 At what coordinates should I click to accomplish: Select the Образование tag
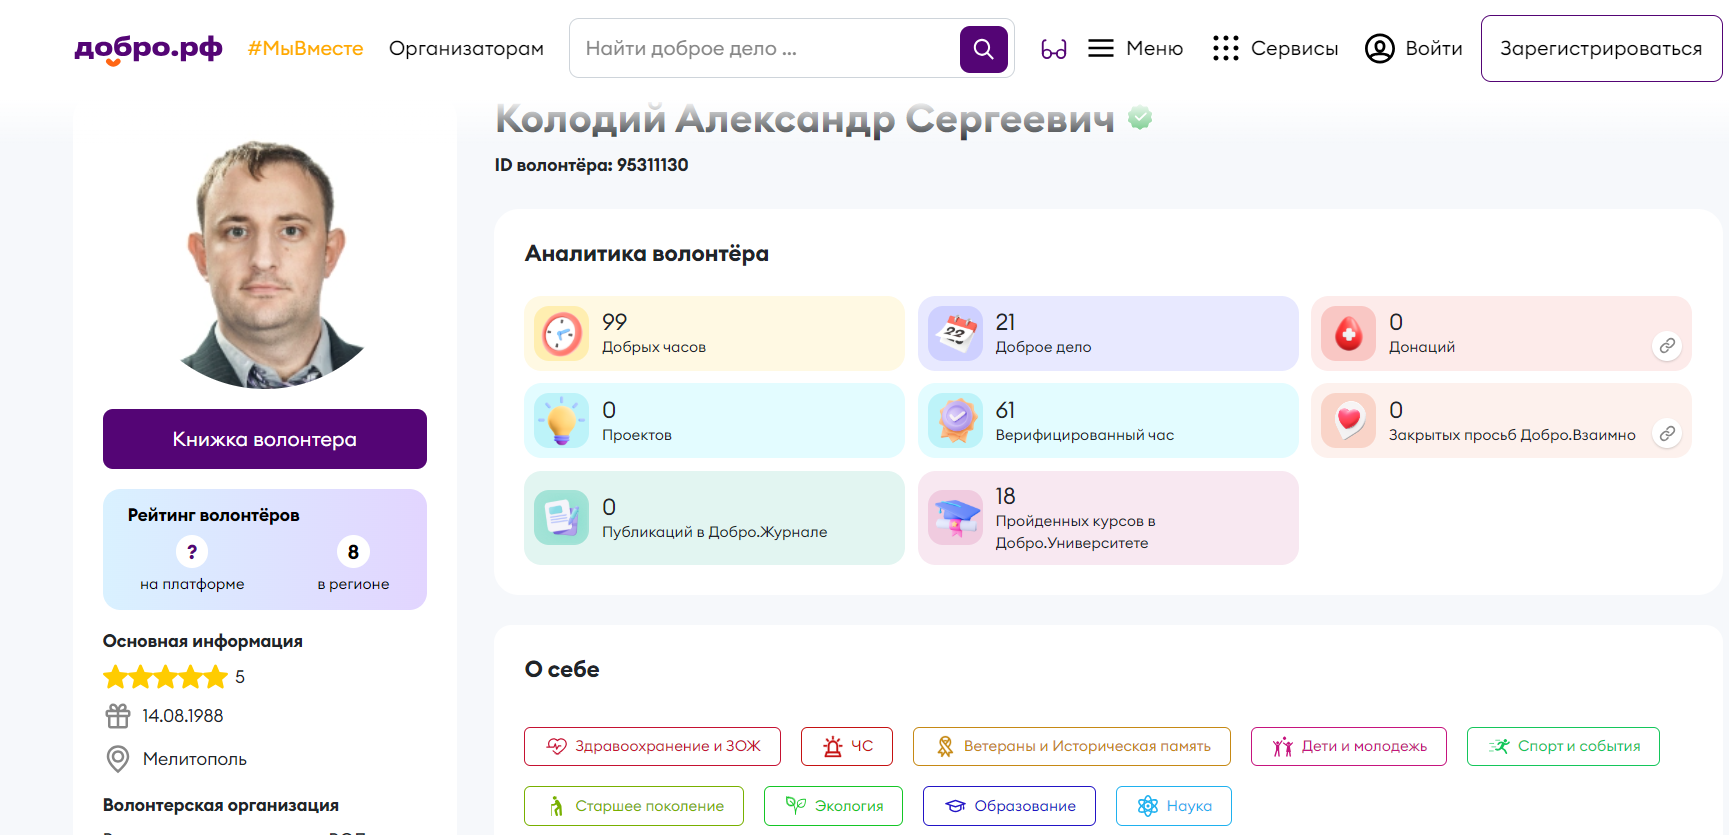pos(1009,806)
